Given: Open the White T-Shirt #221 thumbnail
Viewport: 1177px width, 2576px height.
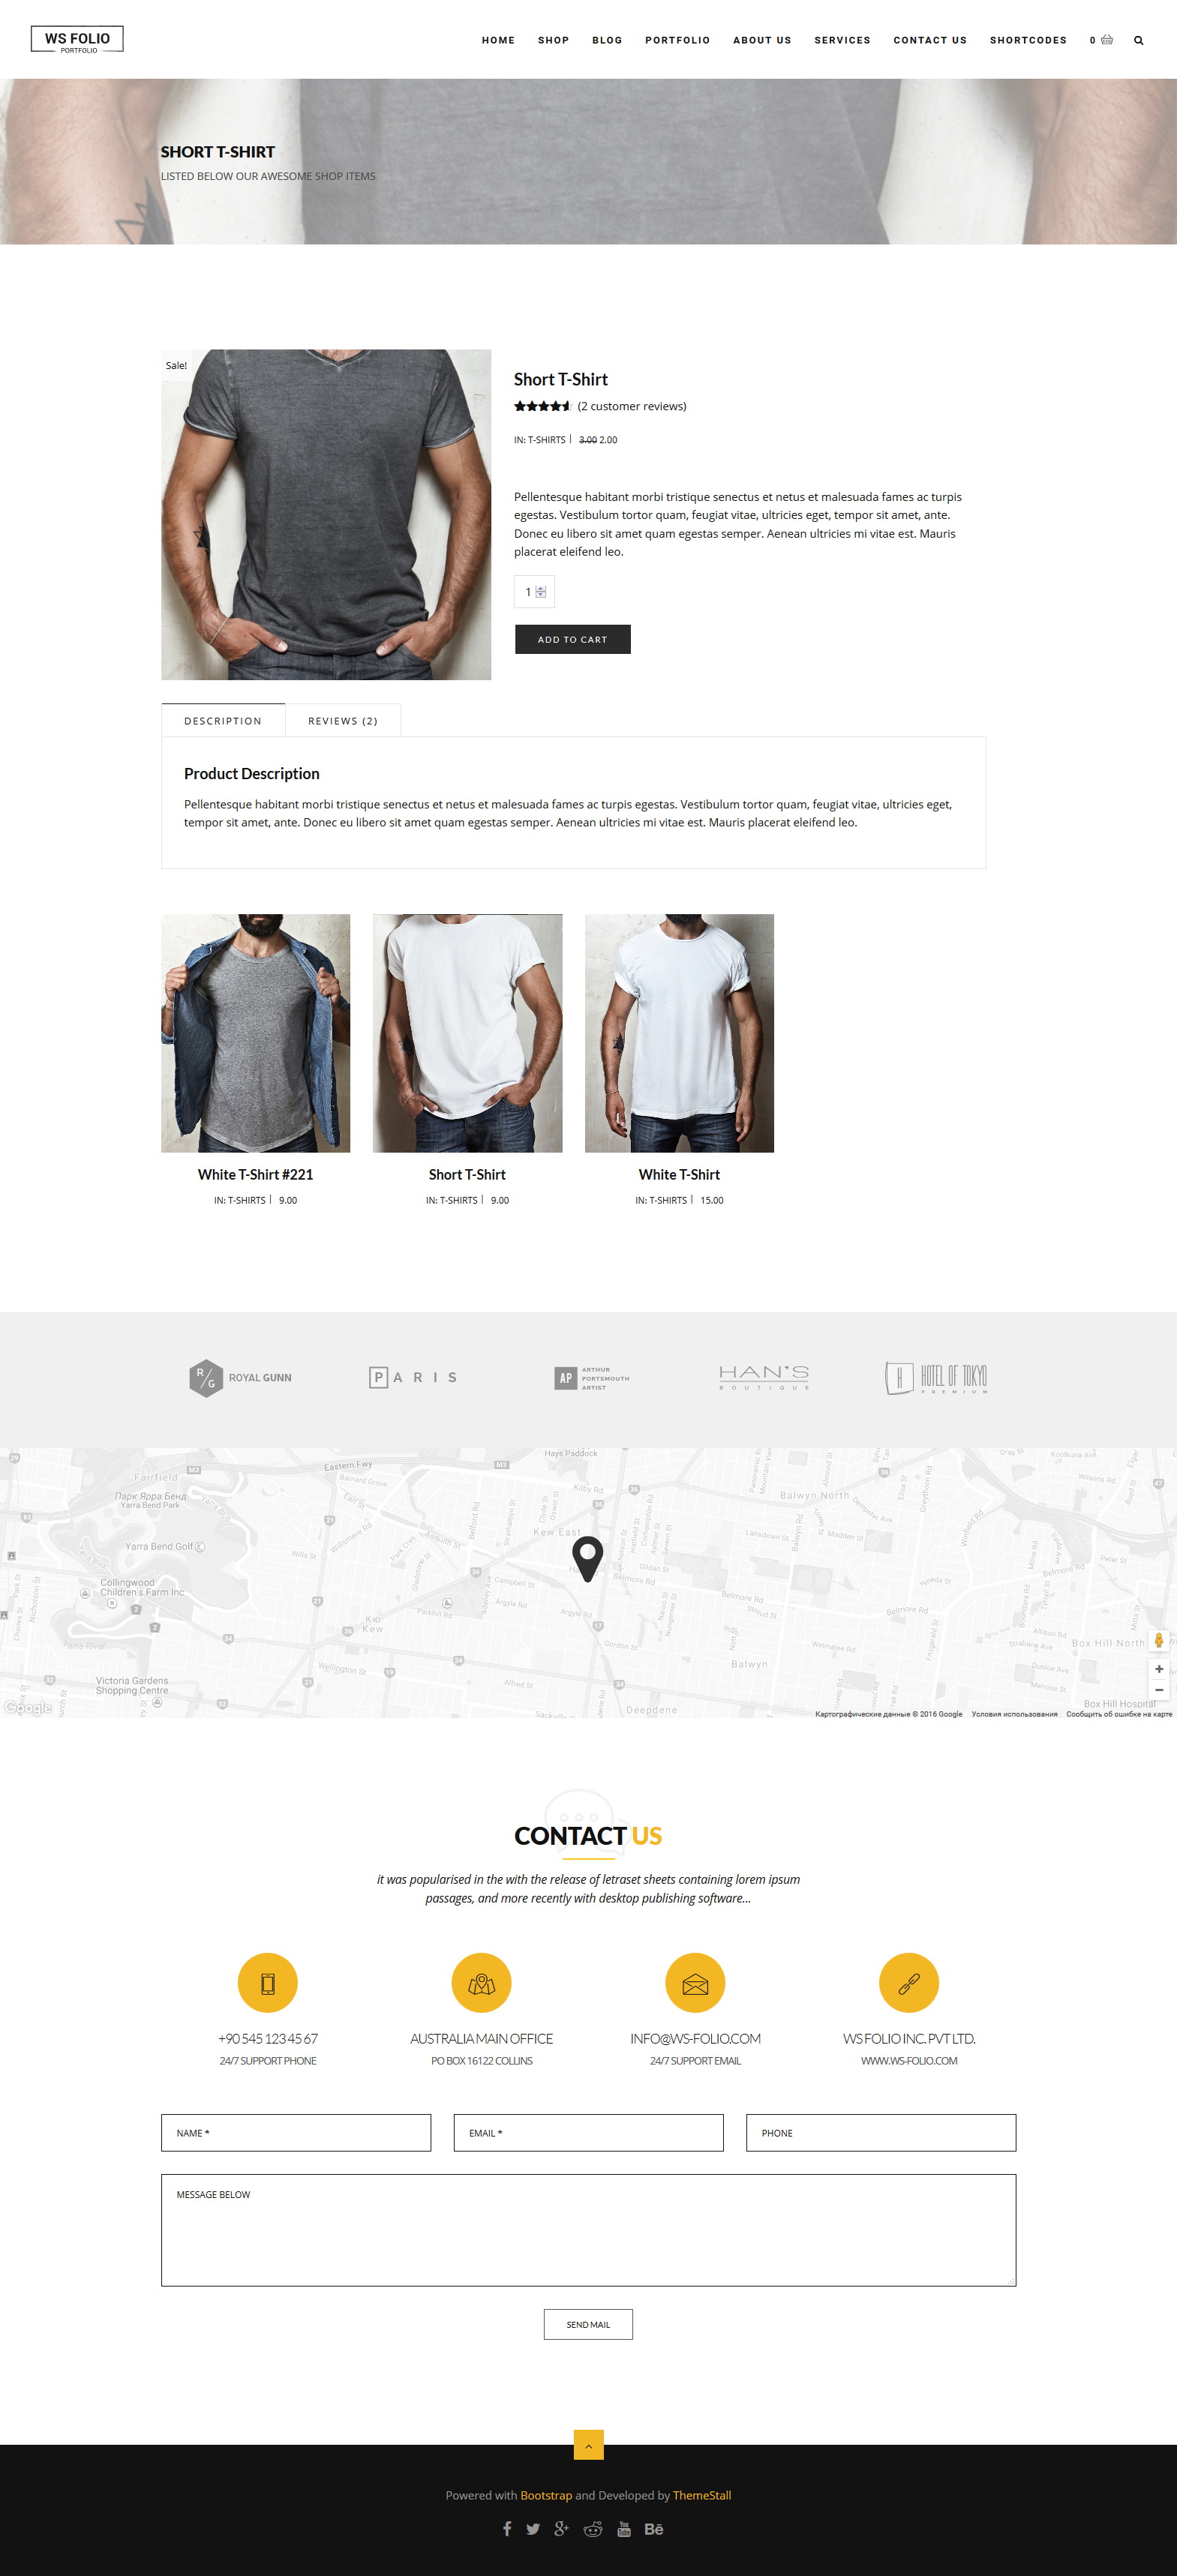Looking at the screenshot, I should click(256, 1033).
